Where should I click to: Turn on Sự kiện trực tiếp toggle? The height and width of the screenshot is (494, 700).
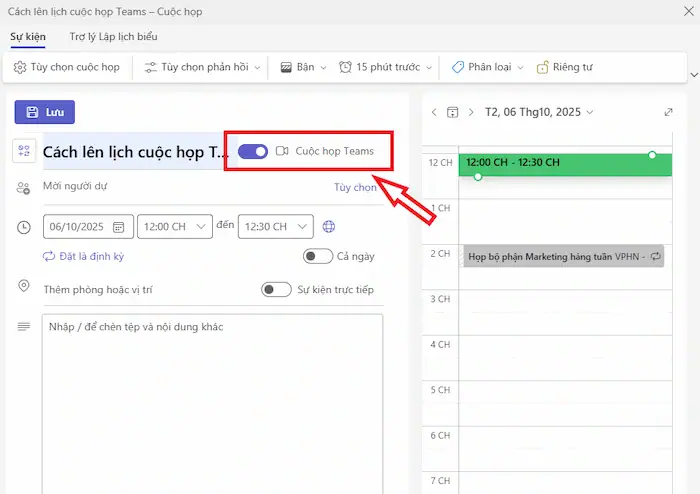pos(276,289)
